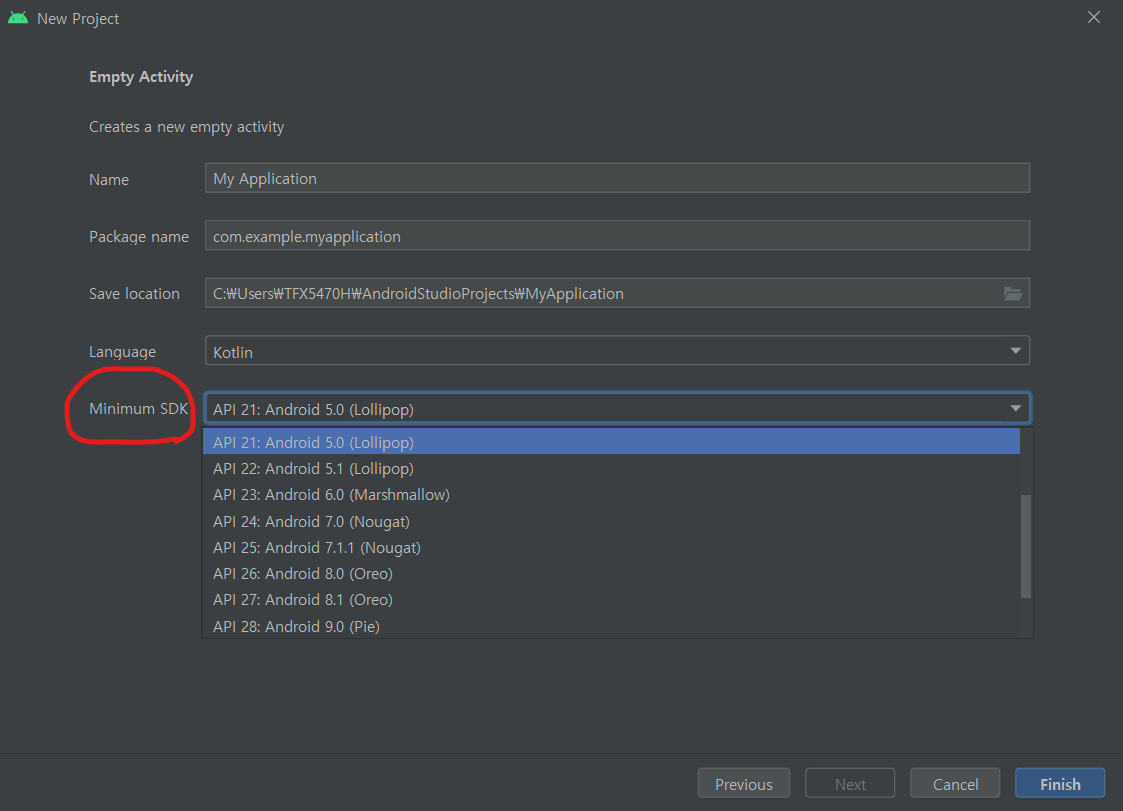Click the Finish button
This screenshot has width=1123, height=811.
coord(1059,784)
